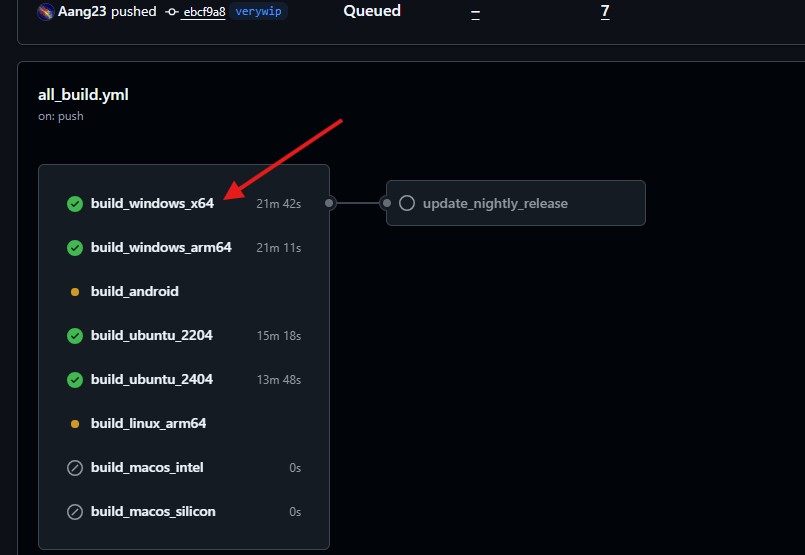805x555 pixels.
Task: Click the skipped icon beside build_macos_silicon
Action: tap(75, 512)
